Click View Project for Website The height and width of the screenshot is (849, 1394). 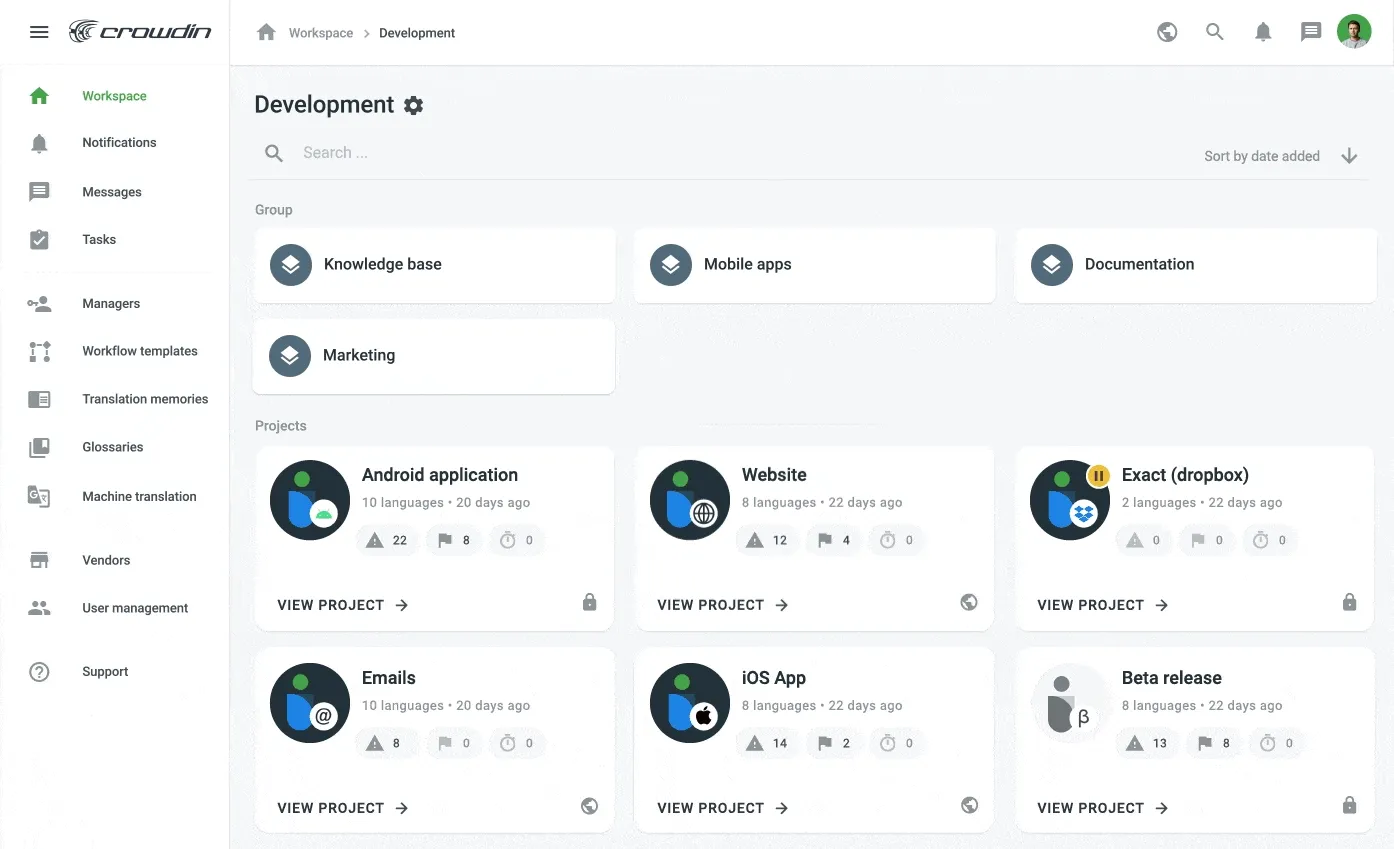722,605
